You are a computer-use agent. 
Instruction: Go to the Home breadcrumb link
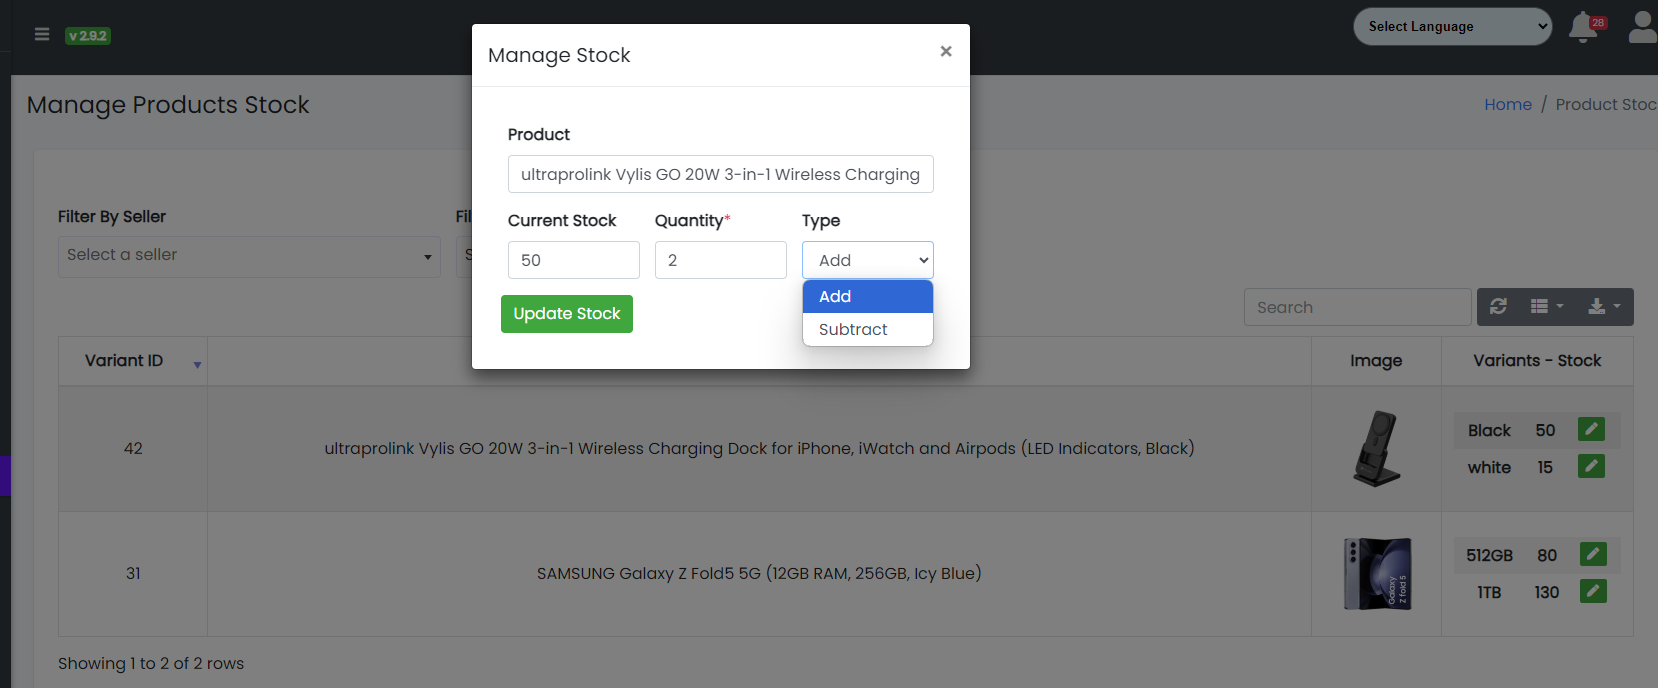1507,105
